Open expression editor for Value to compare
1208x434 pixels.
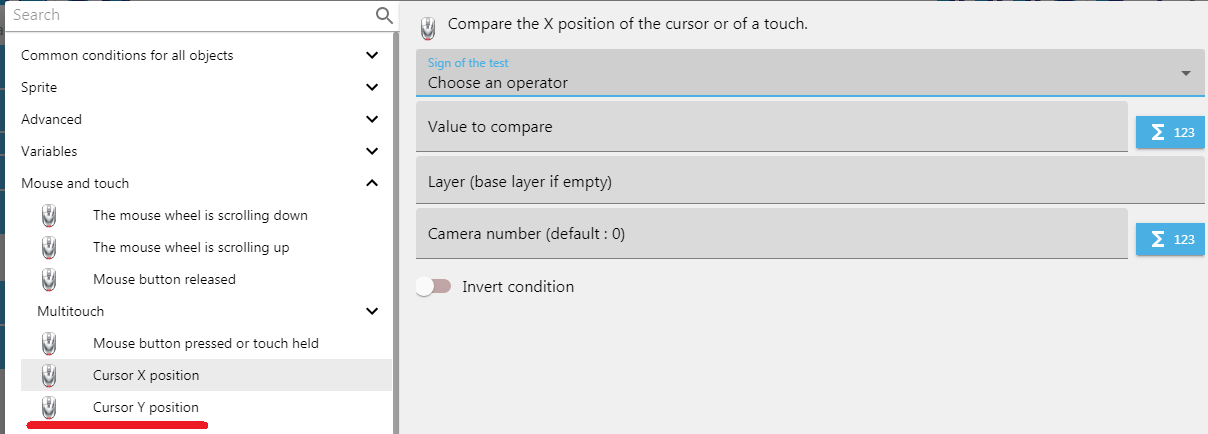pyautogui.click(x=1171, y=132)
